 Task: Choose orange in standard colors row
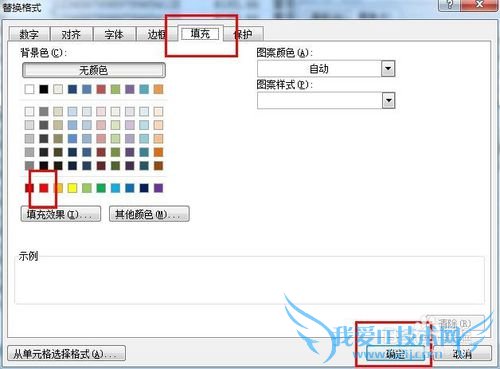point(58,188)
